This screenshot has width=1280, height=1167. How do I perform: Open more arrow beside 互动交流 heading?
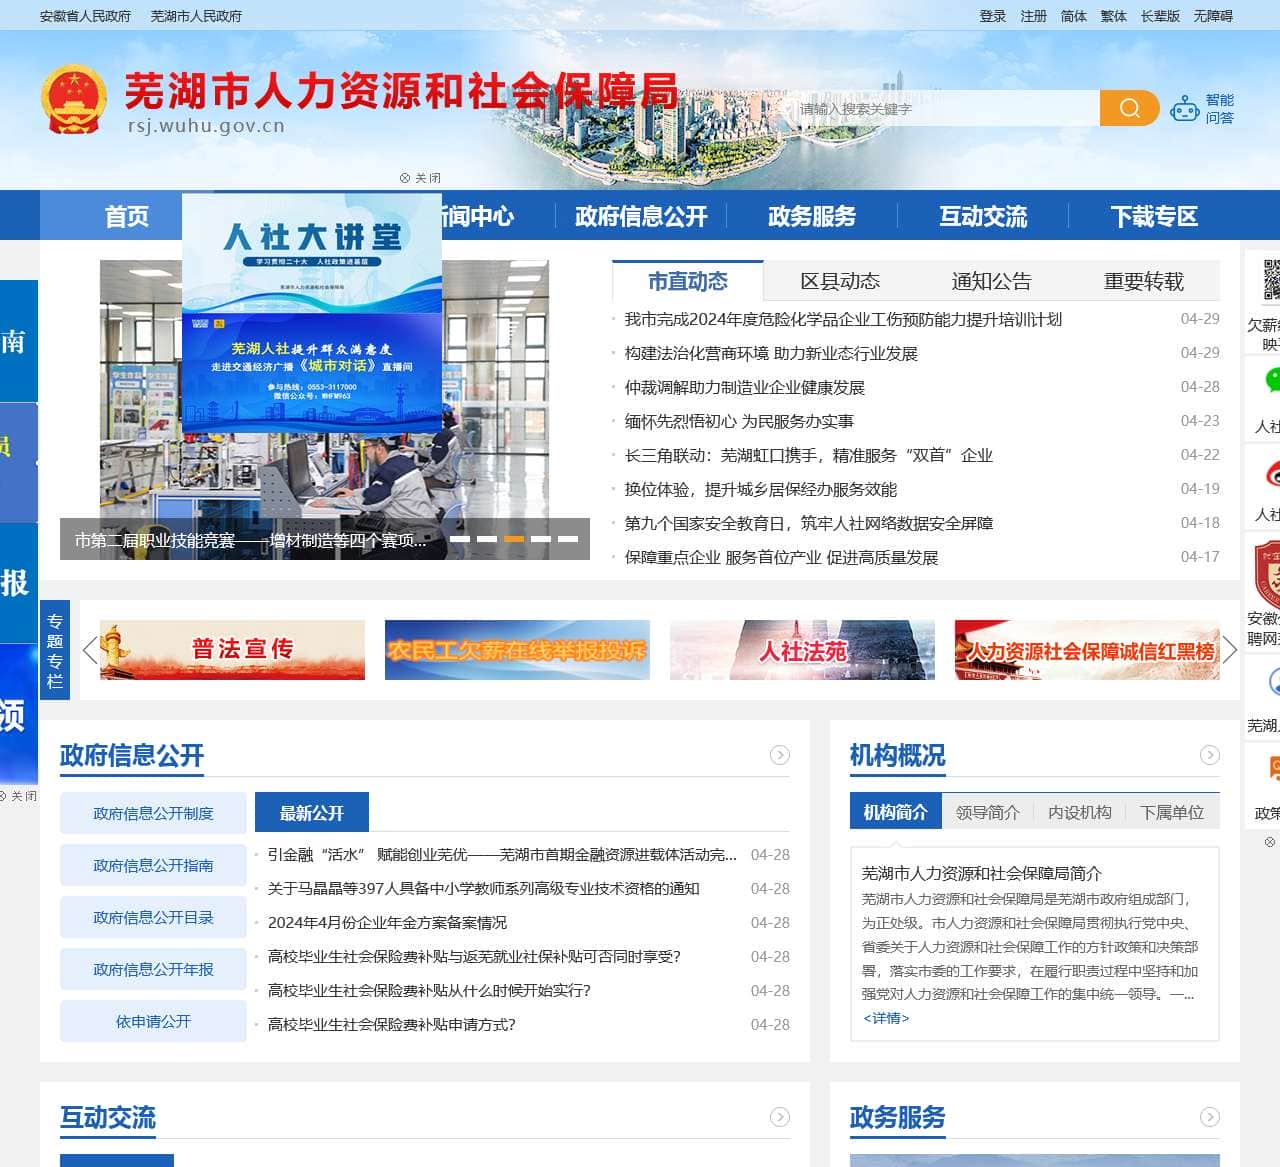coord(780,1117)
